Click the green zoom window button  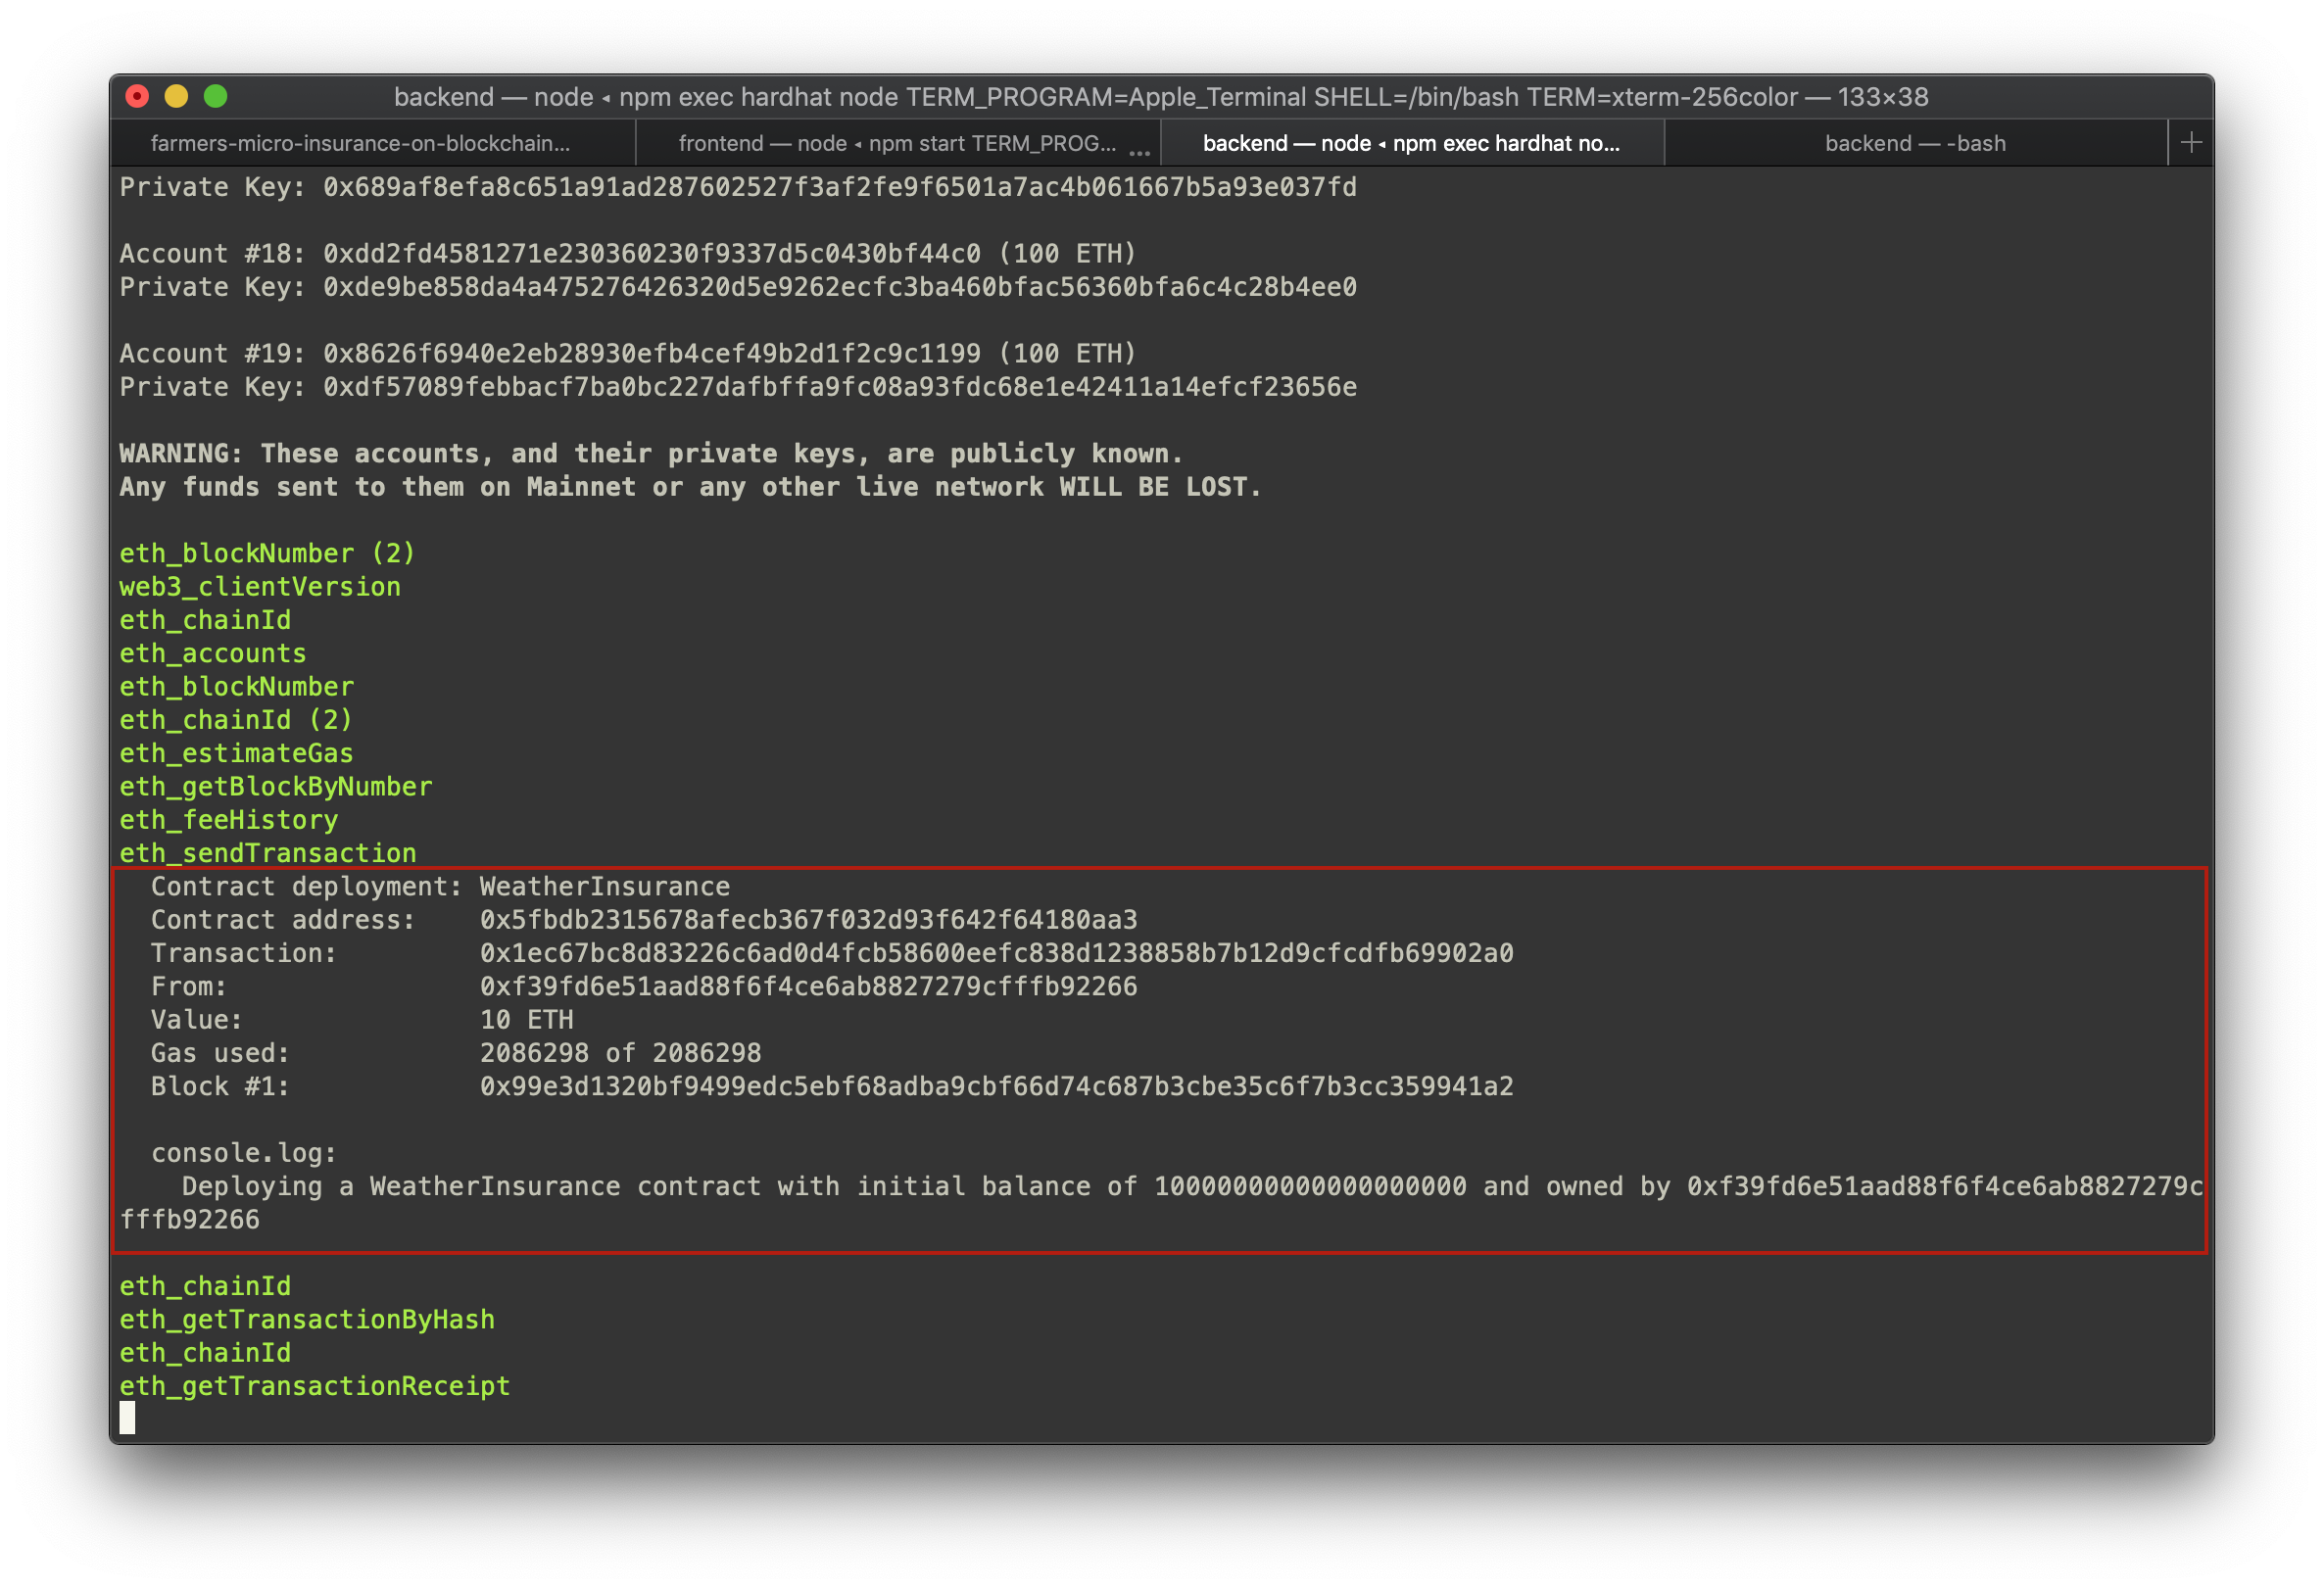point(216,96)
